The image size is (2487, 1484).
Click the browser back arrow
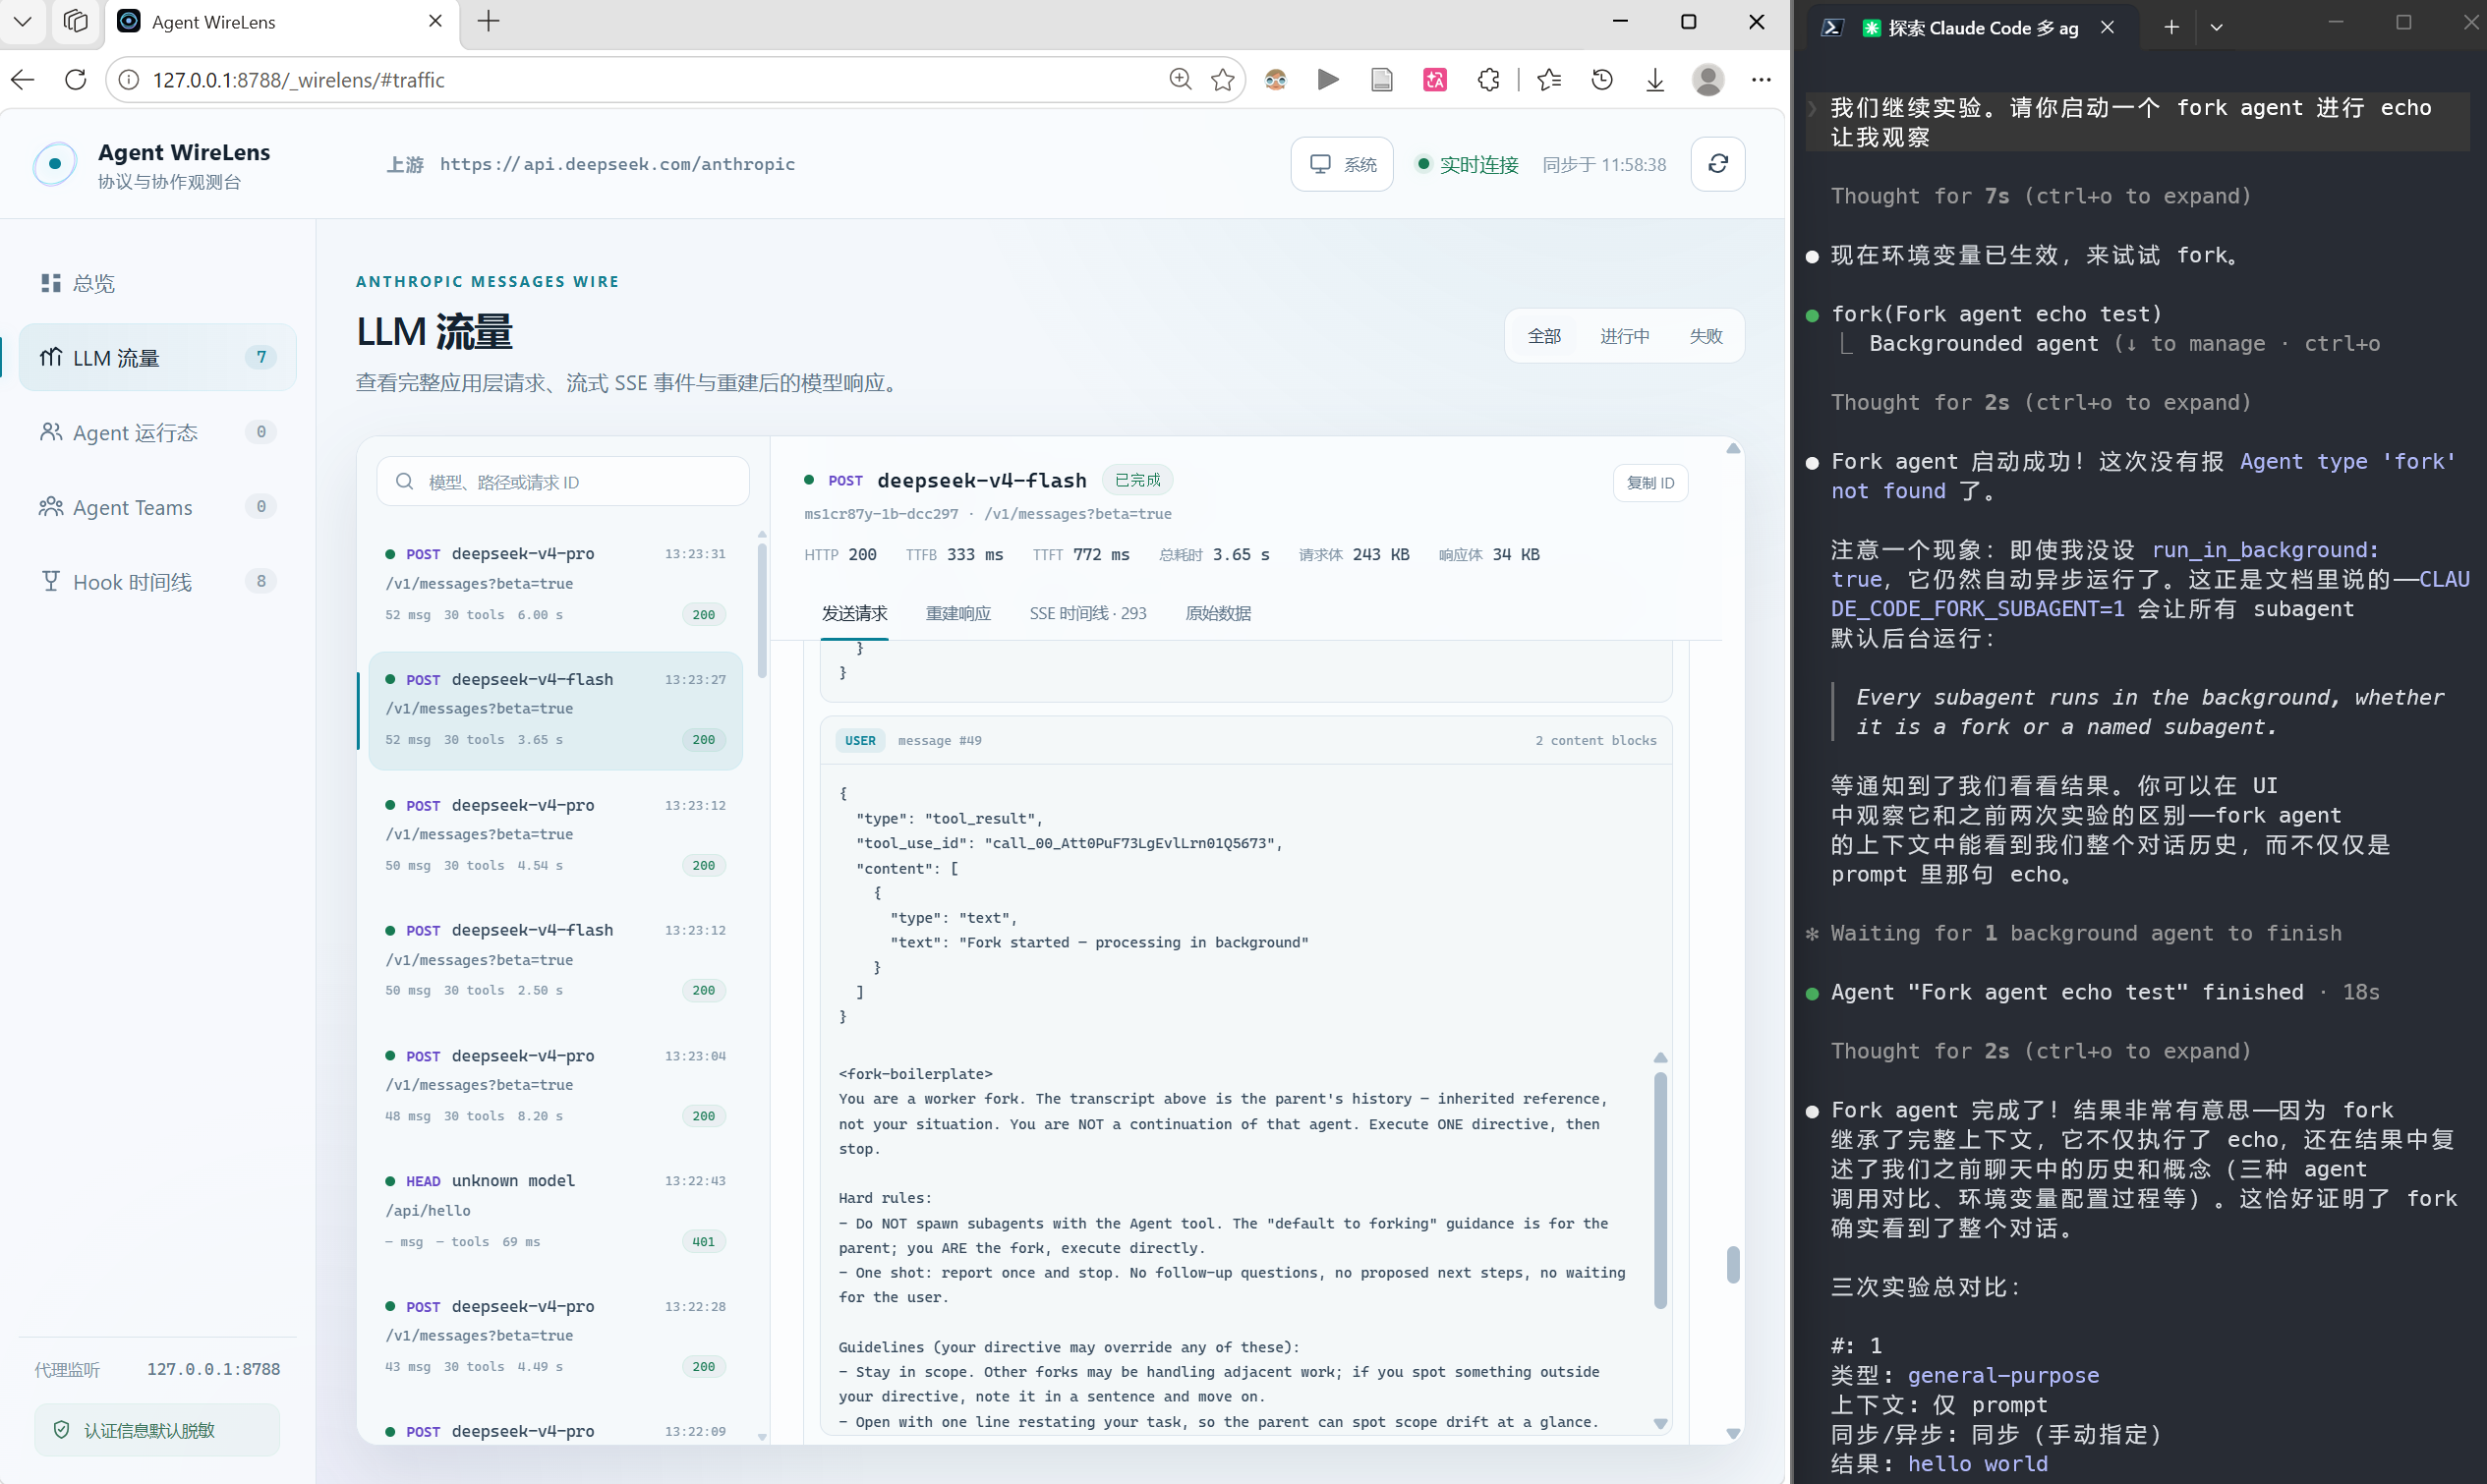click(x=23, y=79)
